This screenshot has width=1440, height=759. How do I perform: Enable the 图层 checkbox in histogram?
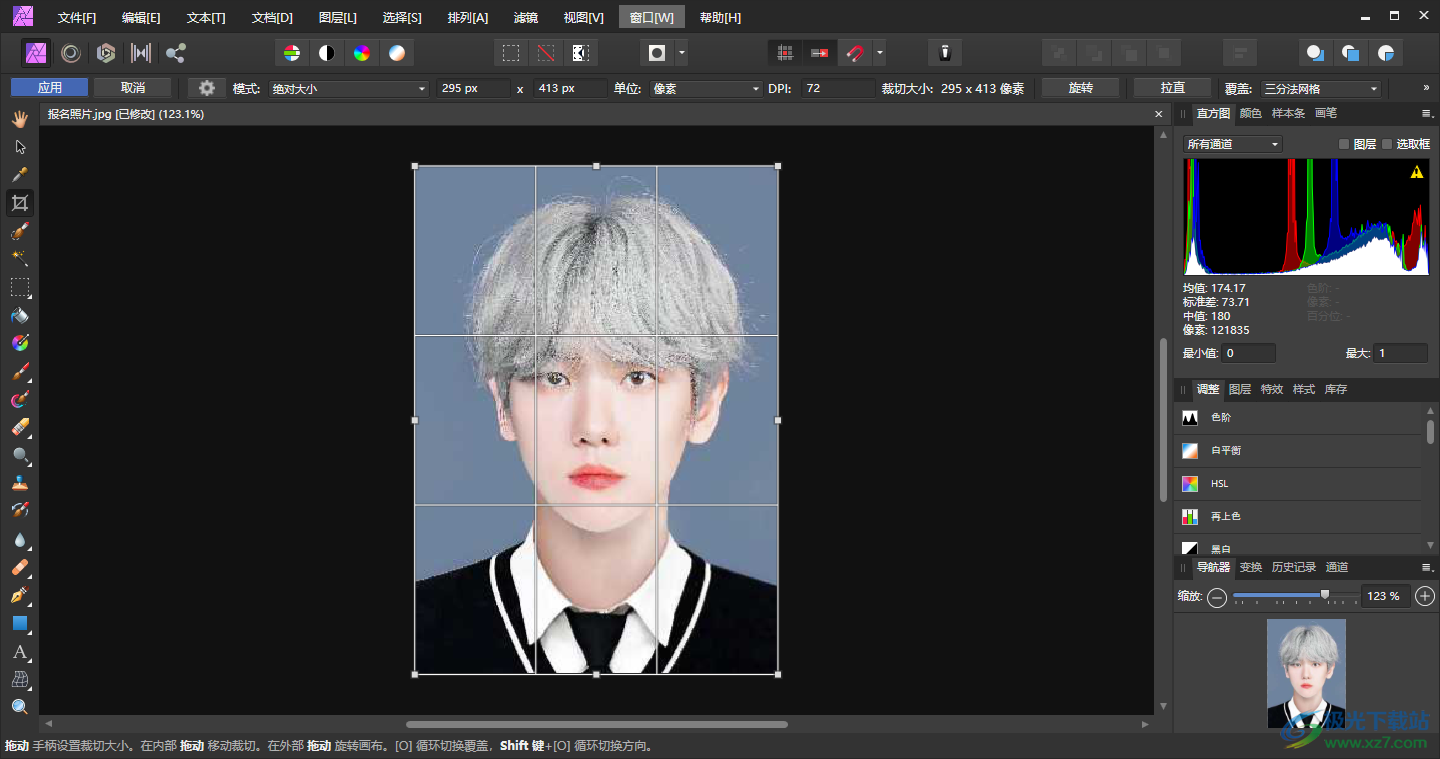1344,144
